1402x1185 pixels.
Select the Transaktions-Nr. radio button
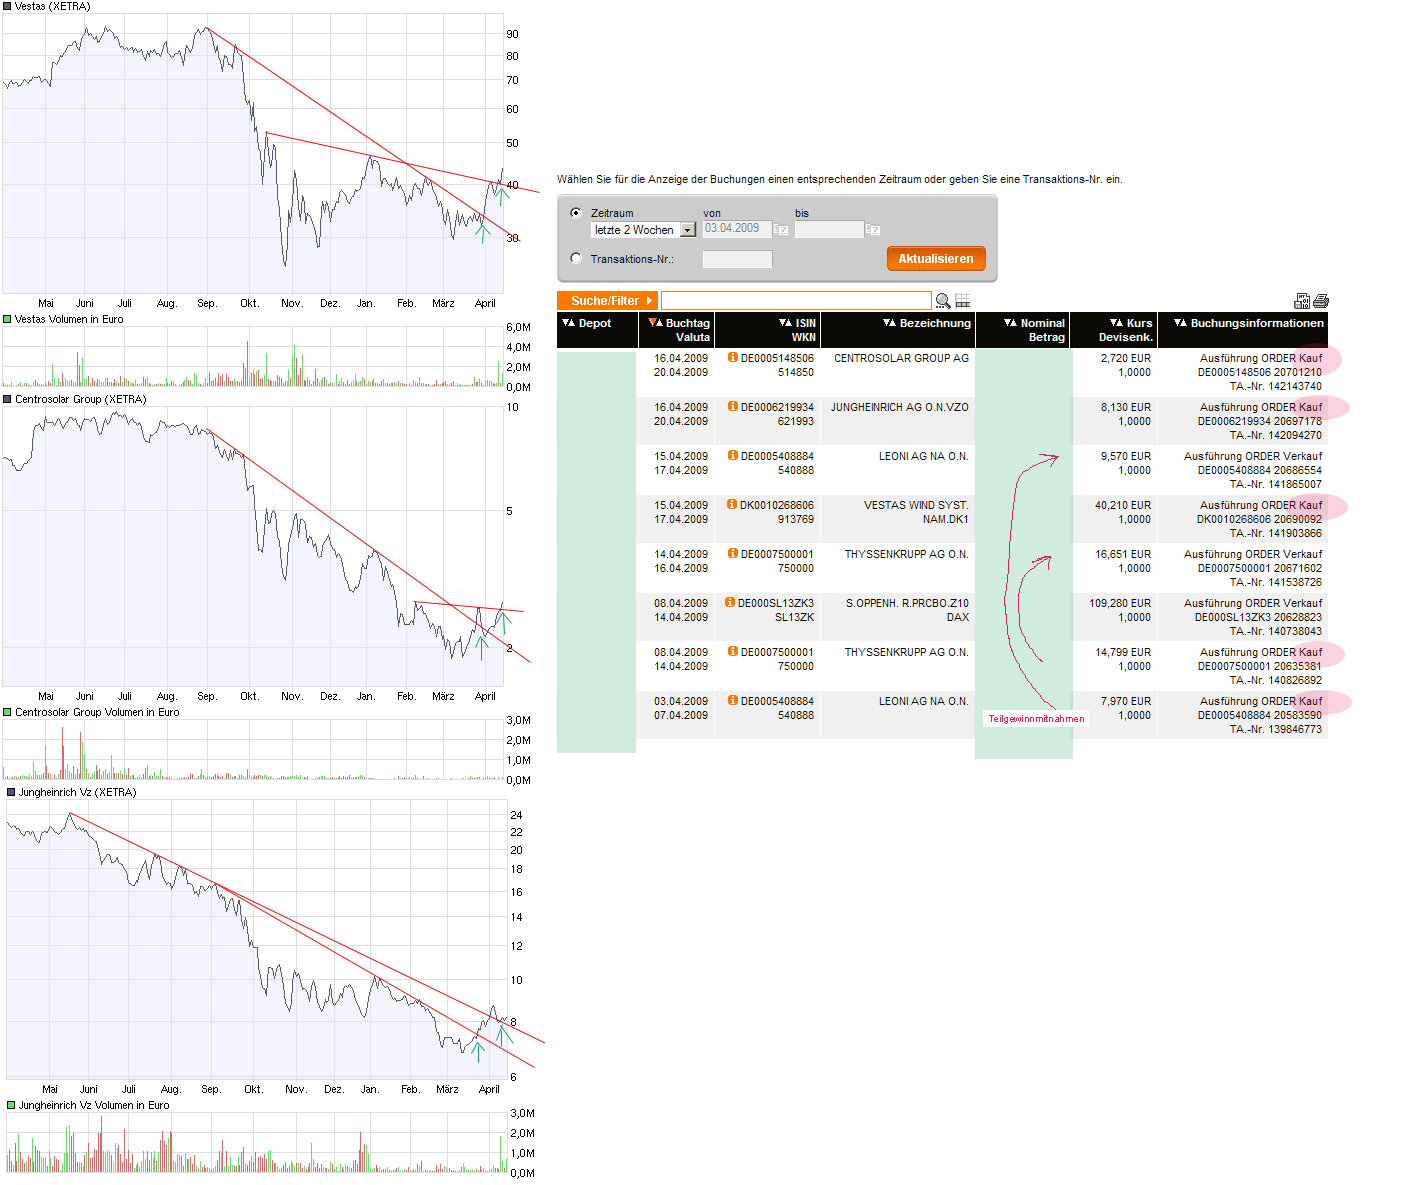click(576, 258)
